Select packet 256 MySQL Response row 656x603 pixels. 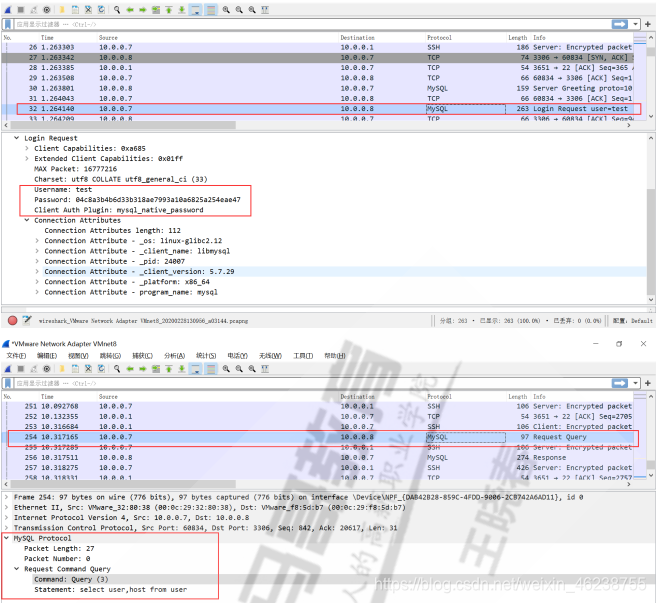pyautogui.click(x=318, y=458)
